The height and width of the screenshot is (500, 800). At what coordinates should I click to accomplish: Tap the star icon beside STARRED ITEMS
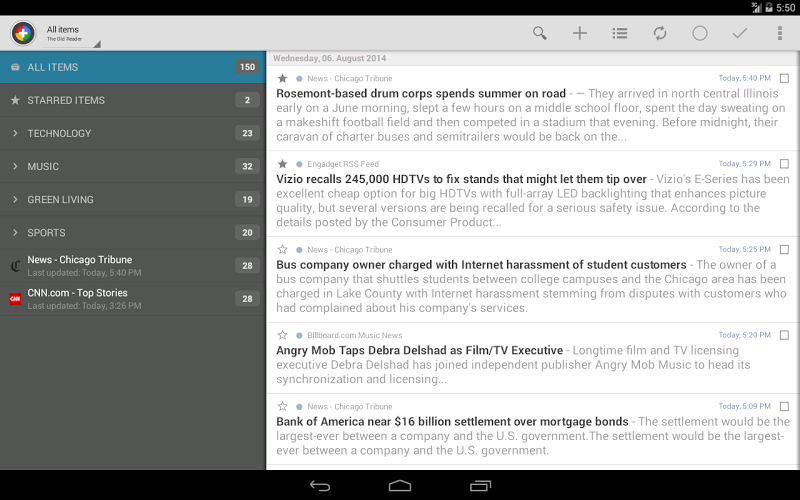15,100
